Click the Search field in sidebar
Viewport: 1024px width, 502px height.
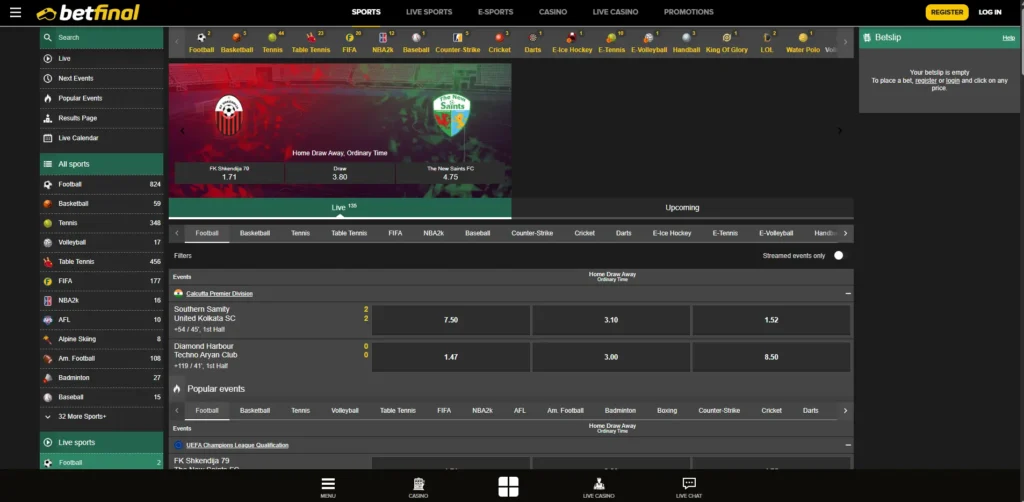[x=102, y=38]
